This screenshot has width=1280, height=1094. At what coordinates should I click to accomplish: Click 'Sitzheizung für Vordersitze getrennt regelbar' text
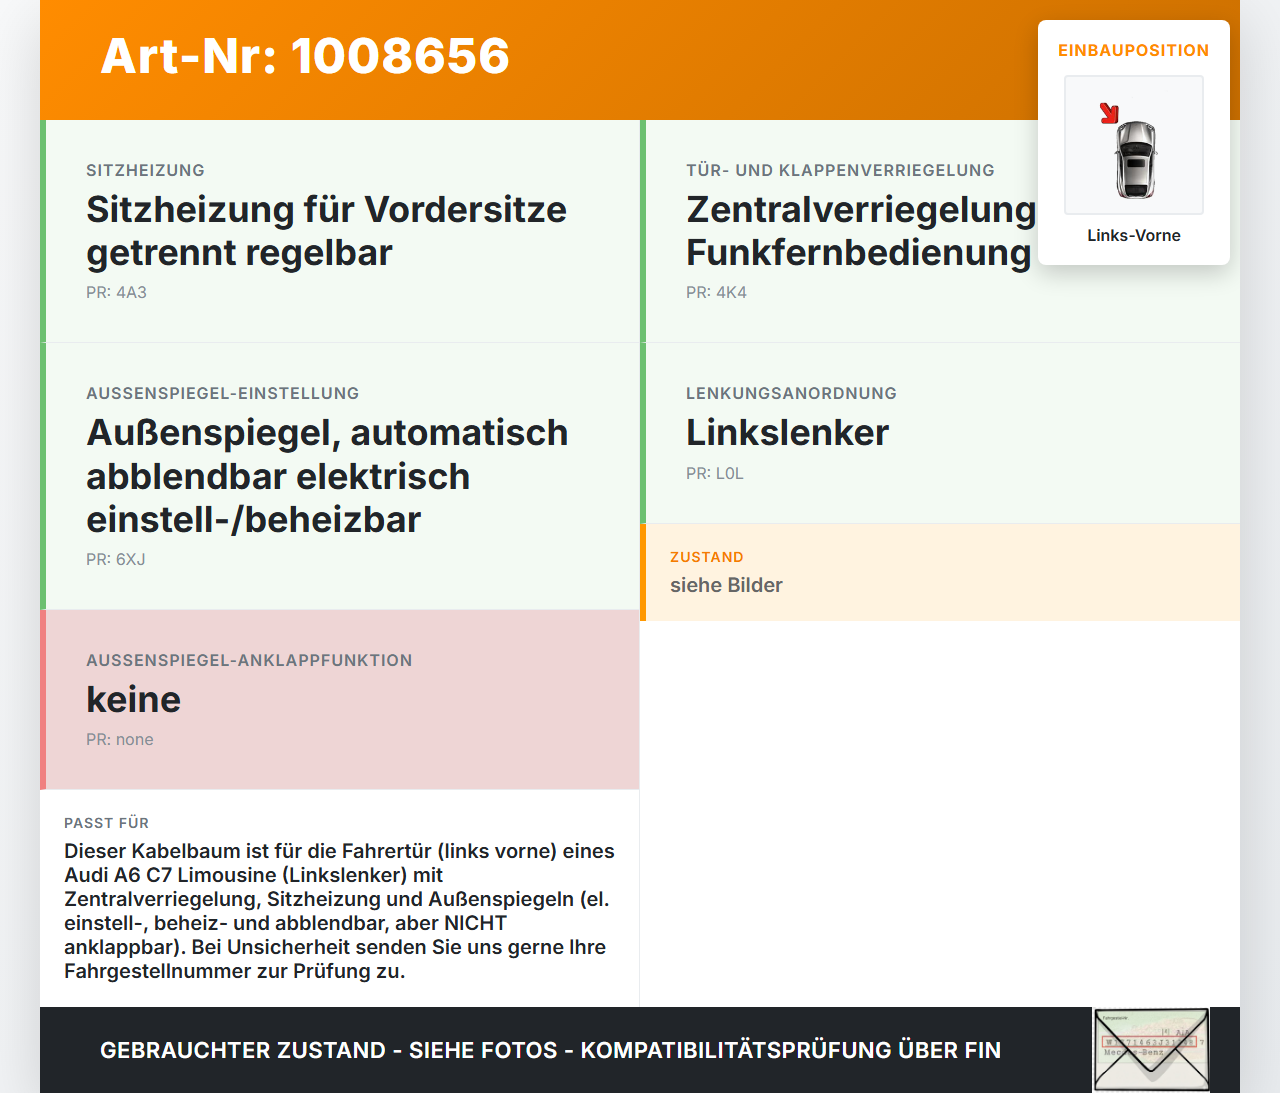326,231
